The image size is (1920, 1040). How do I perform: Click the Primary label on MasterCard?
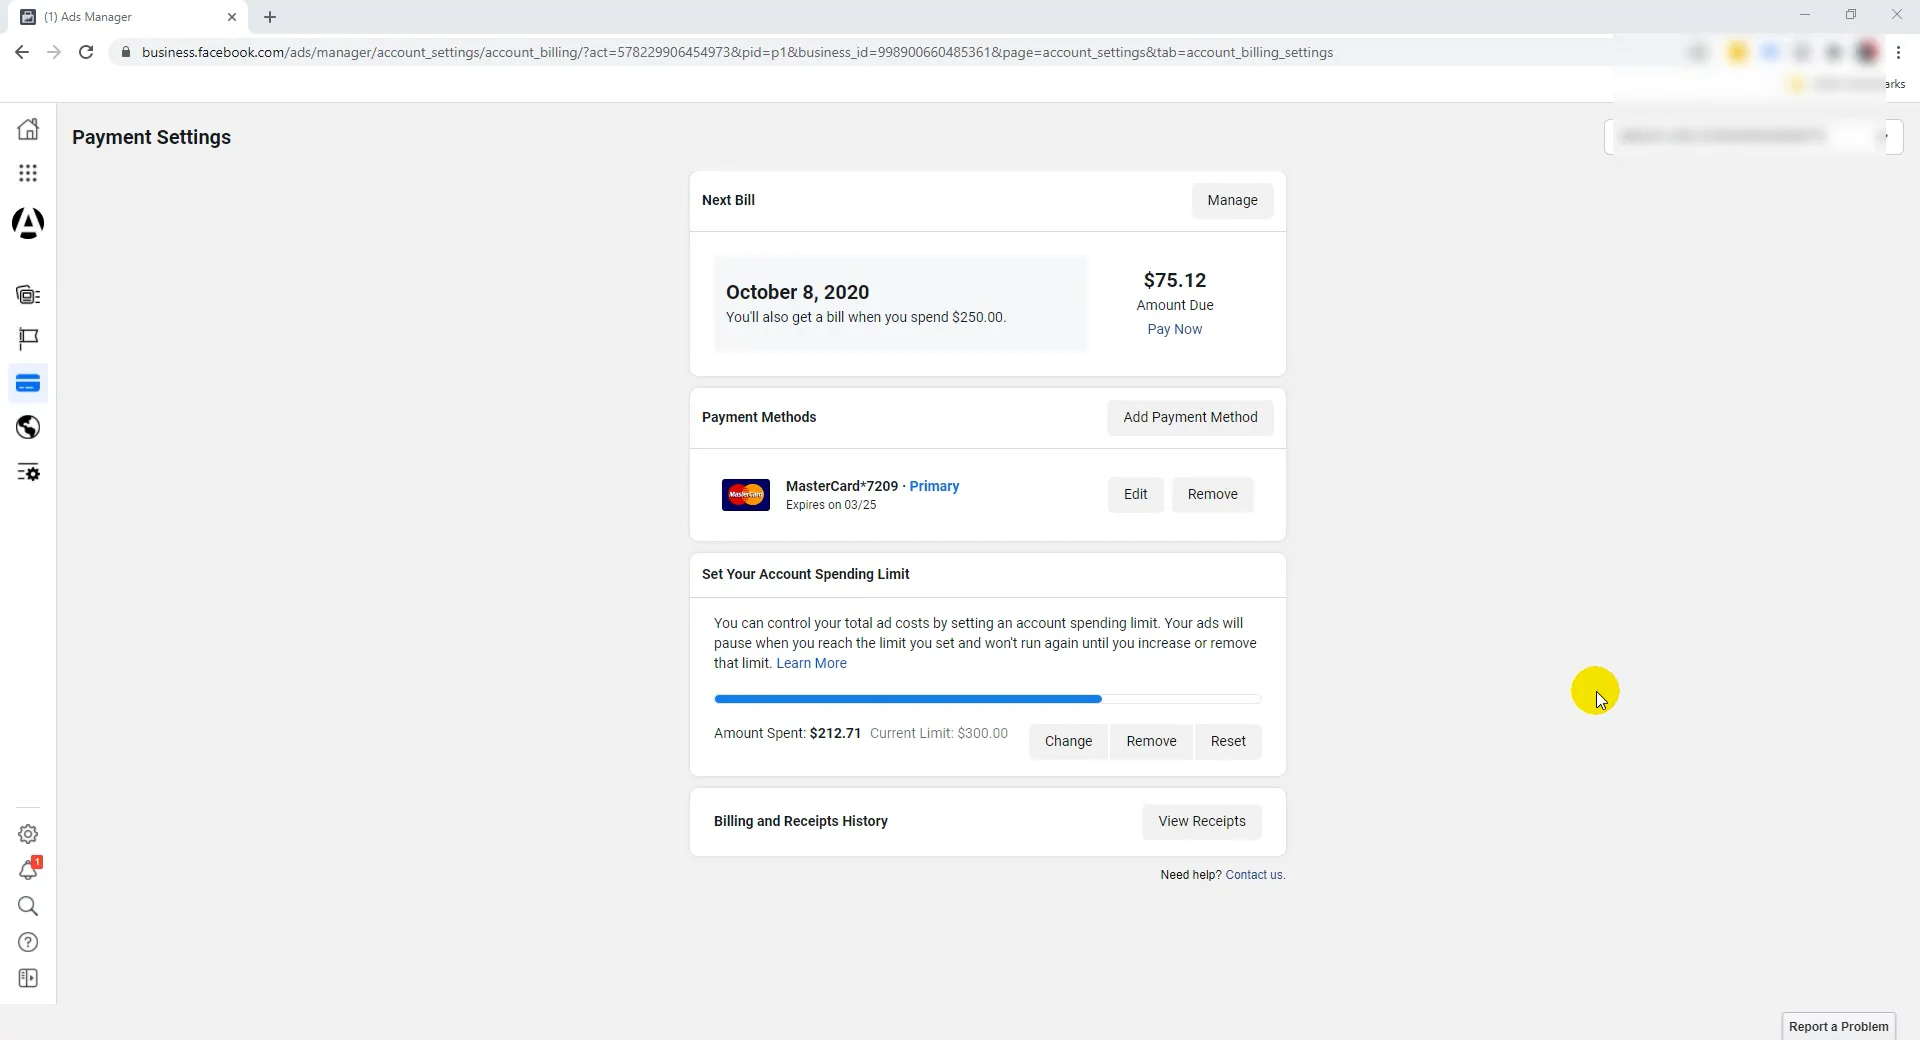pos(934,487)
